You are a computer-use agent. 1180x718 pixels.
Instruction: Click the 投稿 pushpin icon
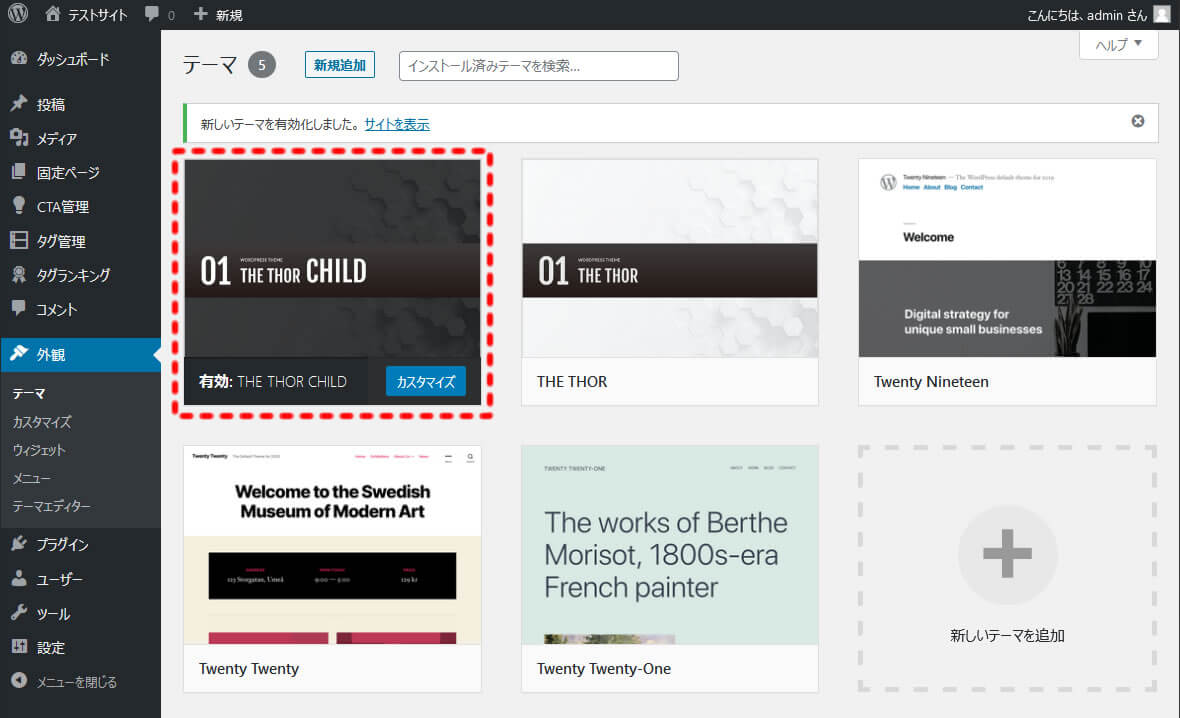pos(19,104)
